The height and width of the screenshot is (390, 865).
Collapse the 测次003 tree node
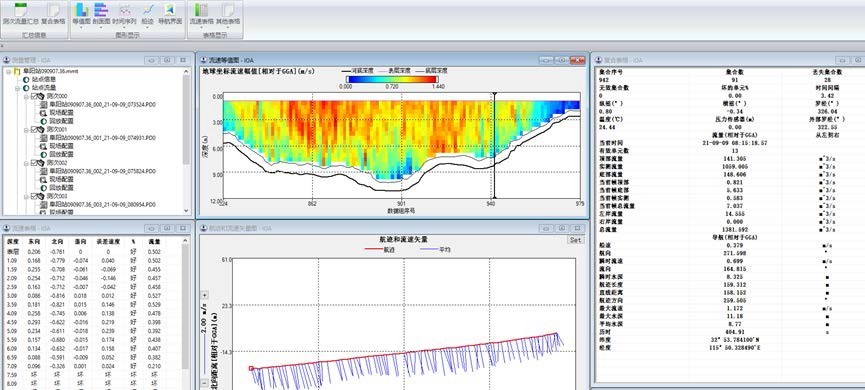pos(25,196)
